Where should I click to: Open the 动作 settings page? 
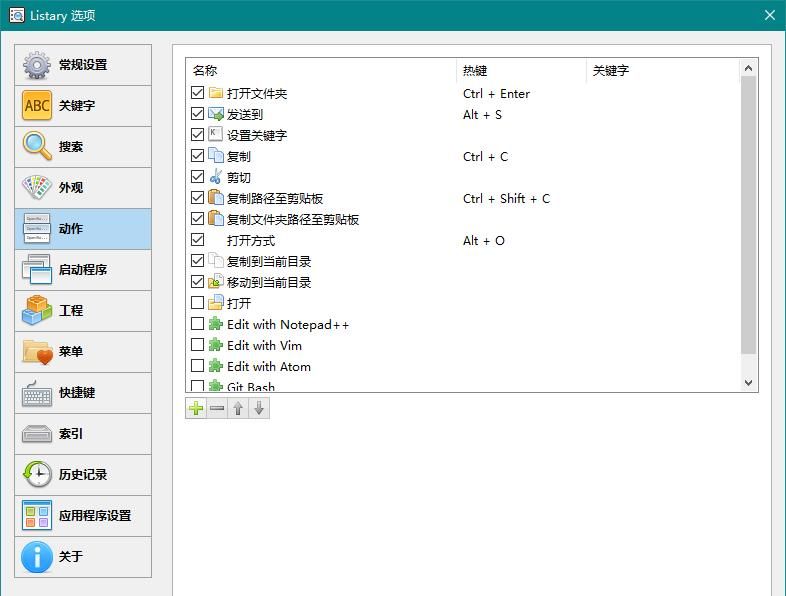[83, 229]
